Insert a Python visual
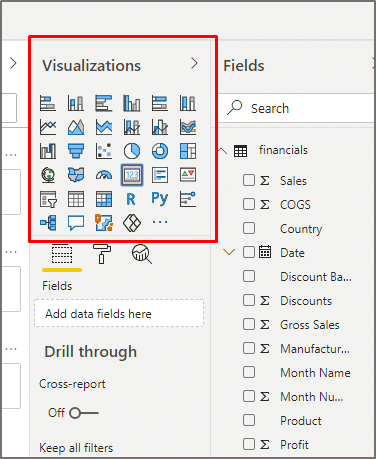This screenshot has width=376, height=459. pos(160,199)
